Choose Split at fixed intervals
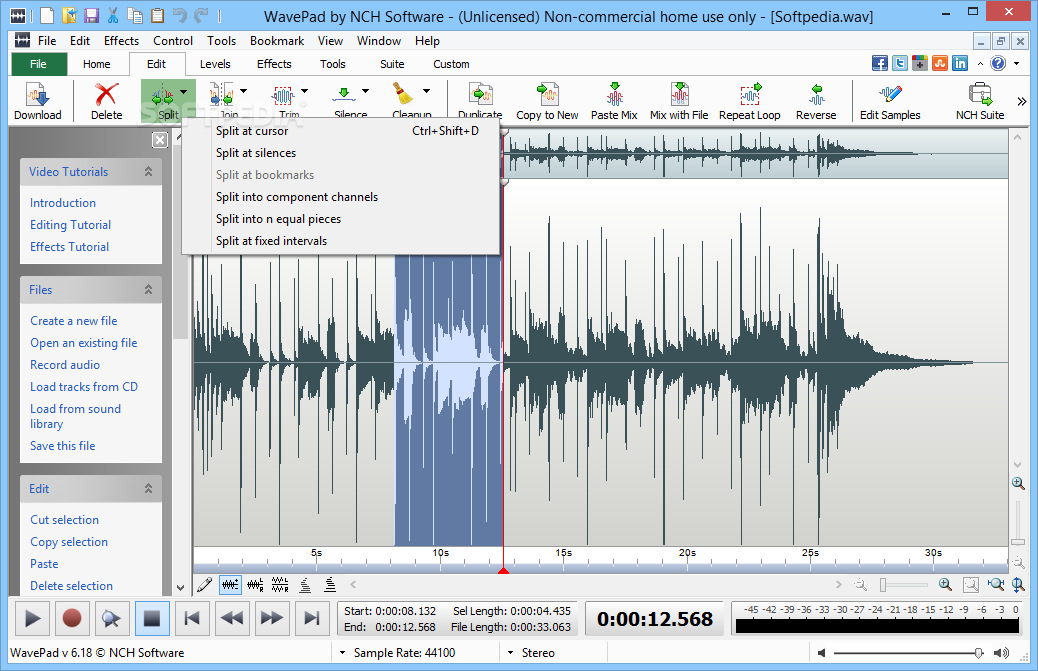The width and height of the screenshot is (1038, 671). (x=340, y=241)
